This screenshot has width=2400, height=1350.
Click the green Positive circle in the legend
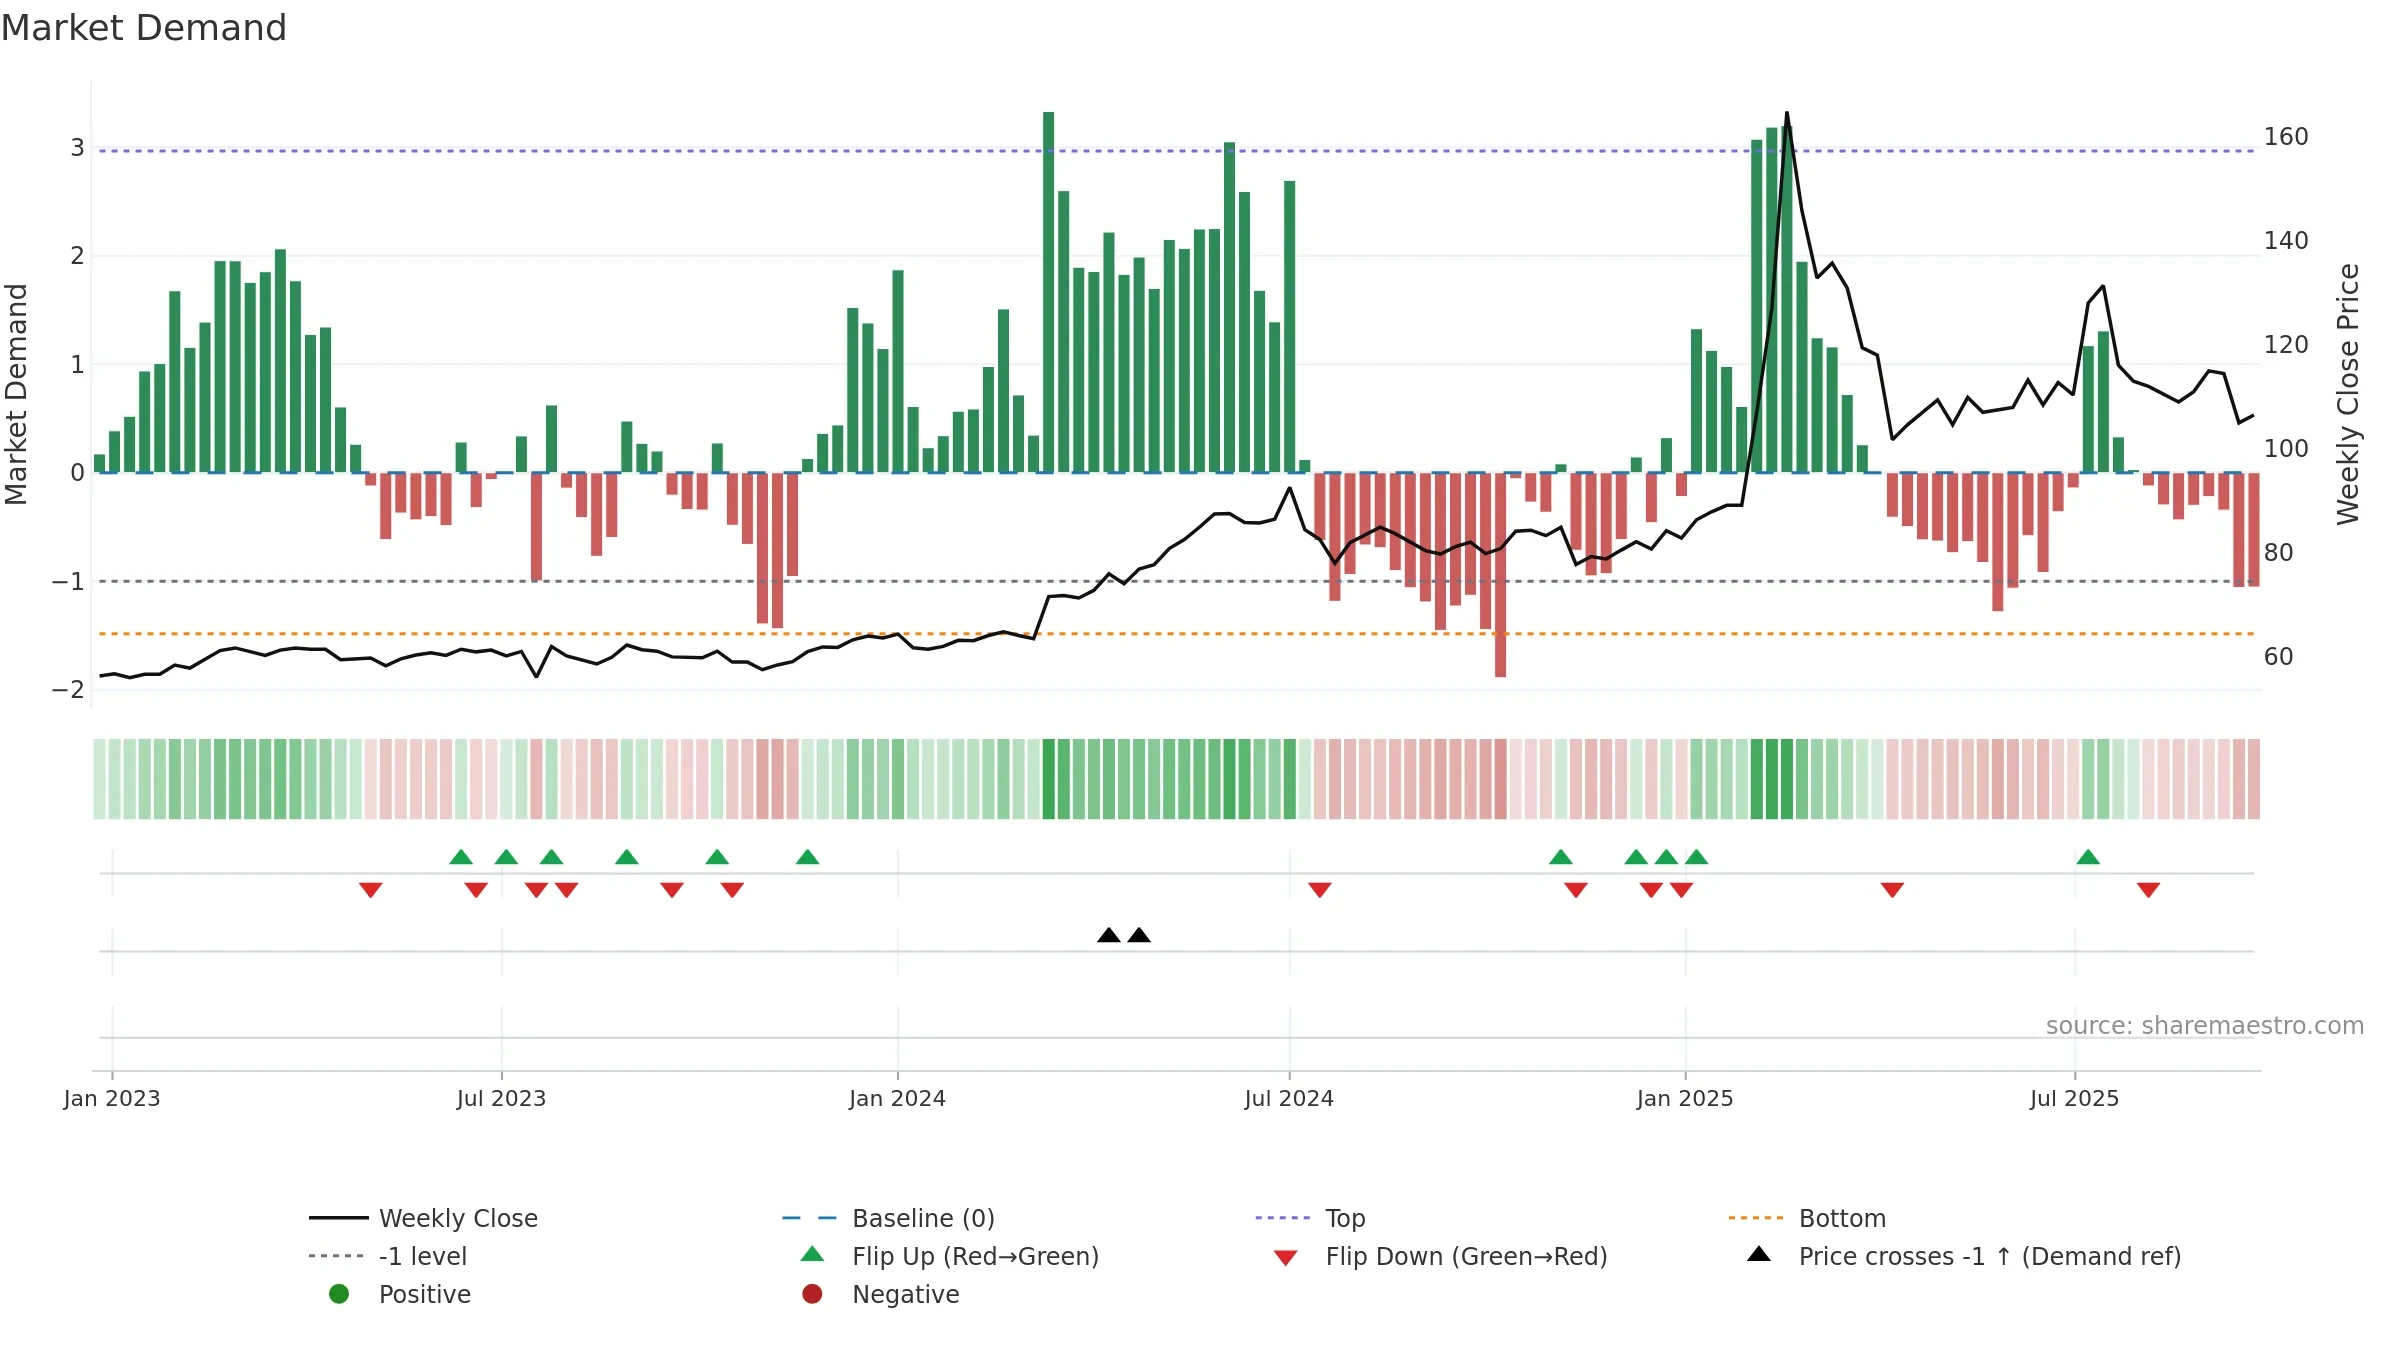339,1294
